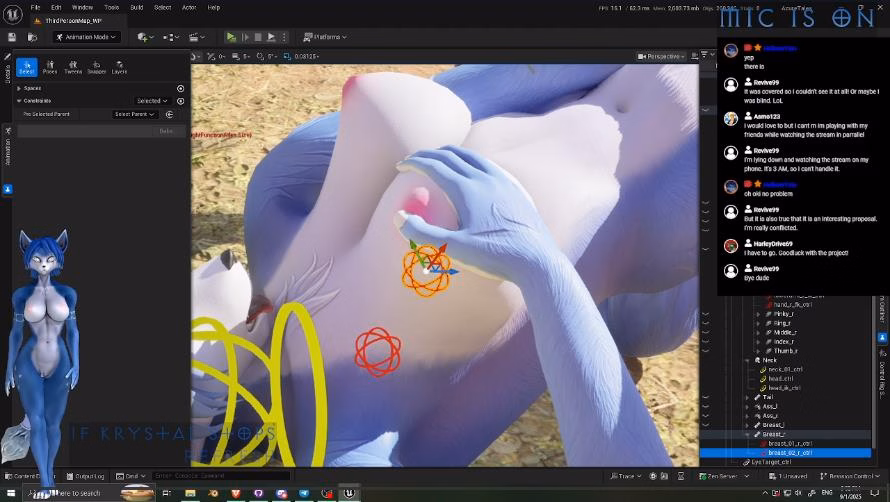Activate the Snapper tool
The height and width of the screenshot is (502, 890).
click(96, 67)
